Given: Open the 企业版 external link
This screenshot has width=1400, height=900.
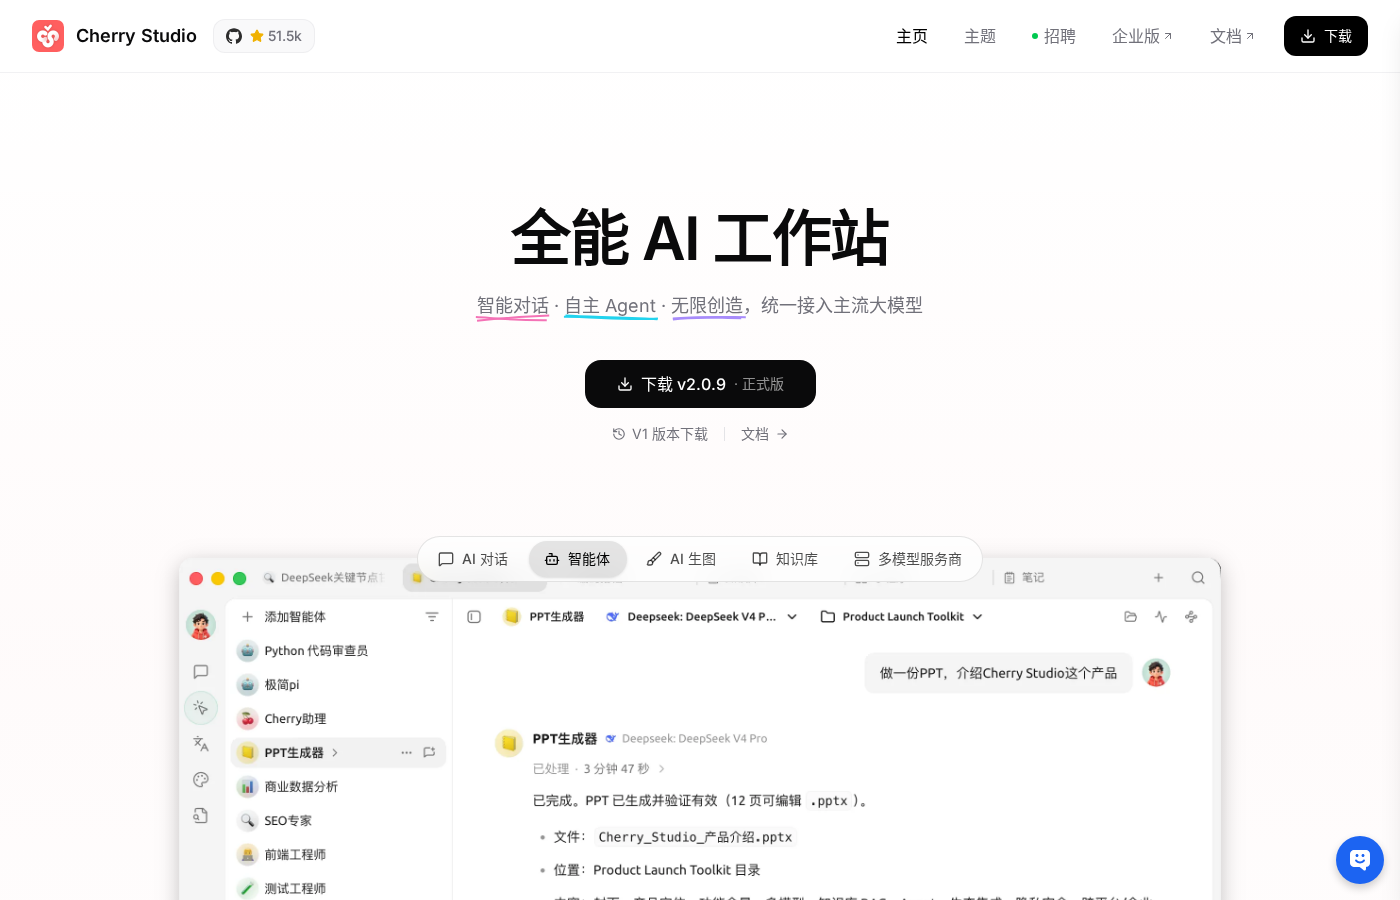Looking at the screenshot, I should 1142,36.
